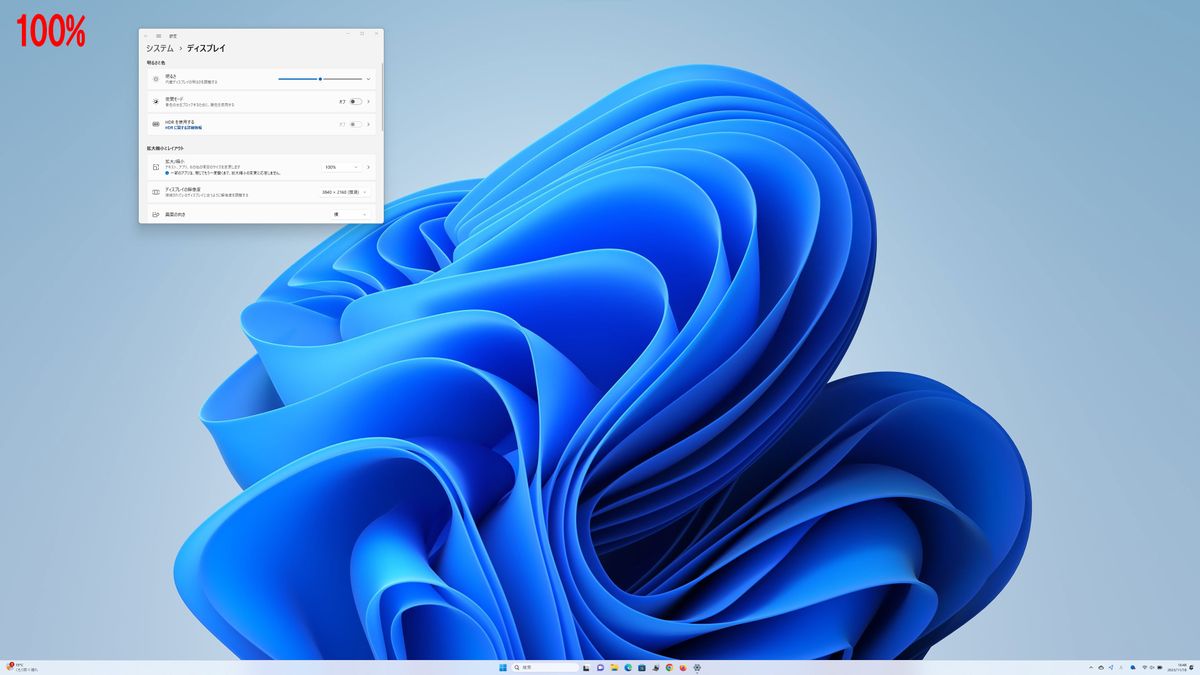Screen dimensions: 1200x675
Task: Open night light settings chevron
Action: pos(368,101)
